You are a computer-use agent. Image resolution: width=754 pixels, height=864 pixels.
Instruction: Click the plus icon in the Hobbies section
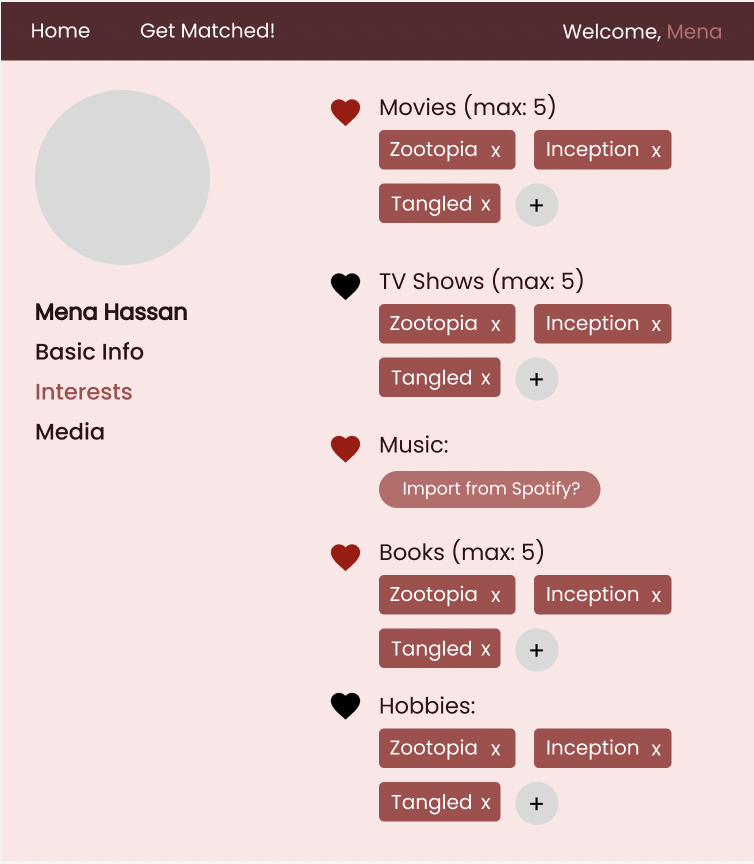[536, 803]
